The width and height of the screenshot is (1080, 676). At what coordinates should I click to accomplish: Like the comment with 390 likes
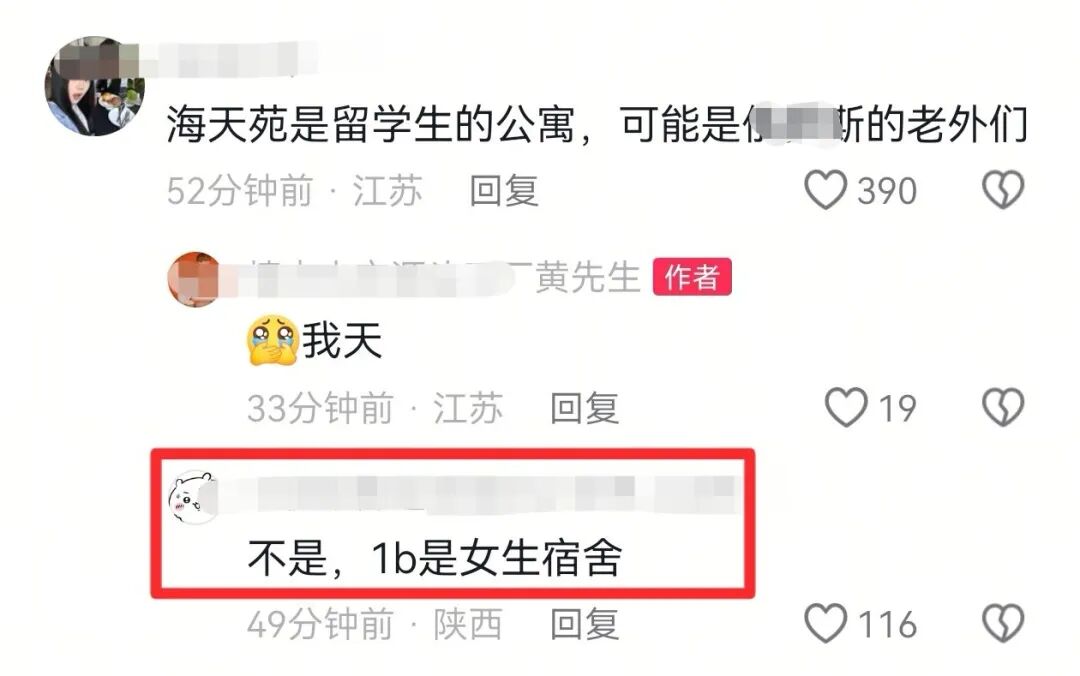coord(825,190)
